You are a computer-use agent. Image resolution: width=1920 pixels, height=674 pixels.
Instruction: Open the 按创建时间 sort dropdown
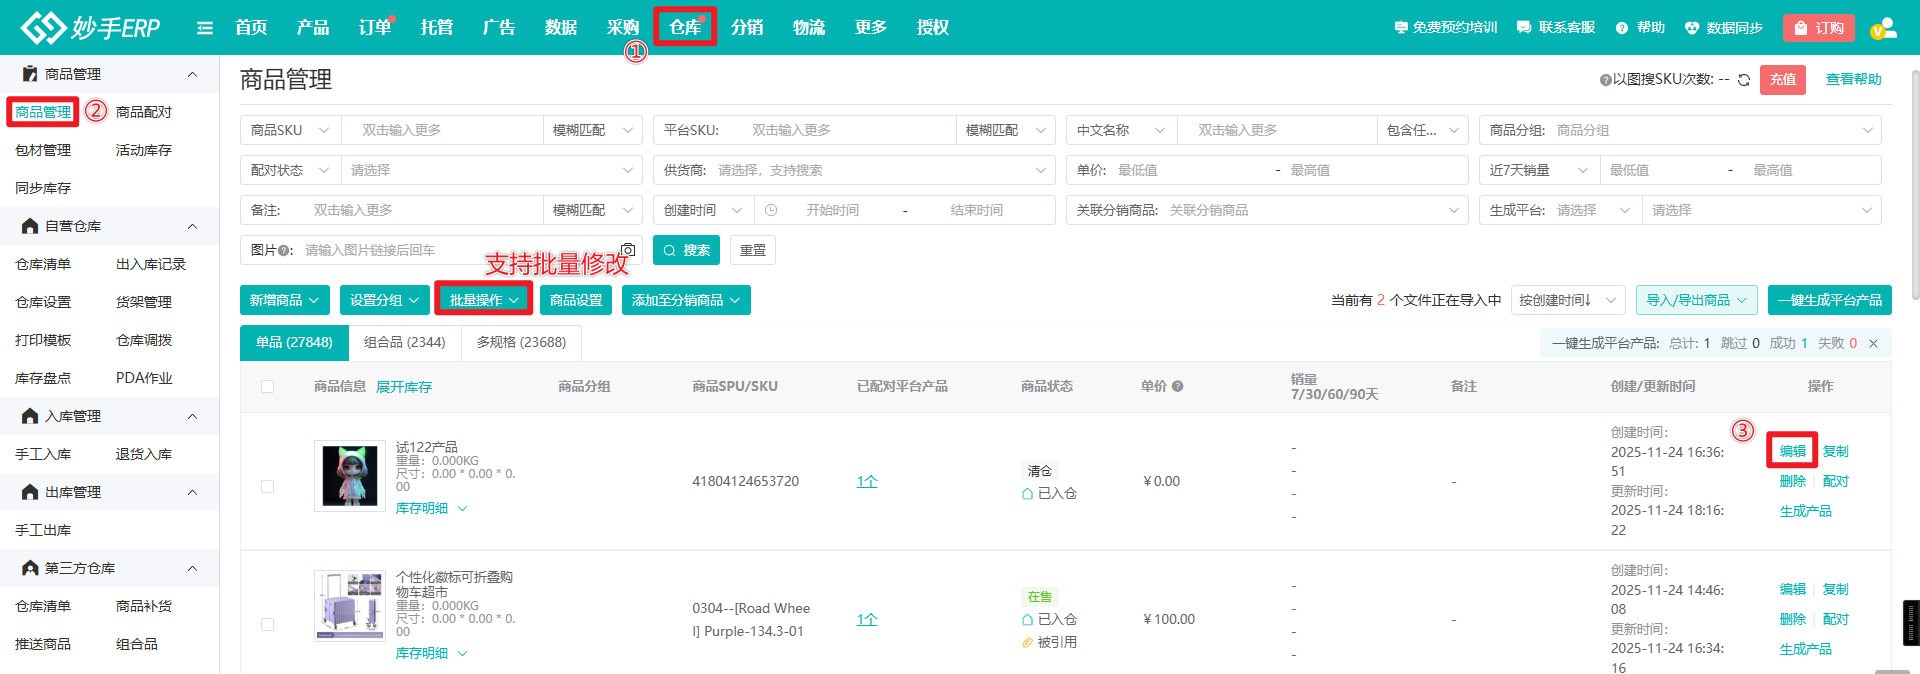tap(1566, 300)
